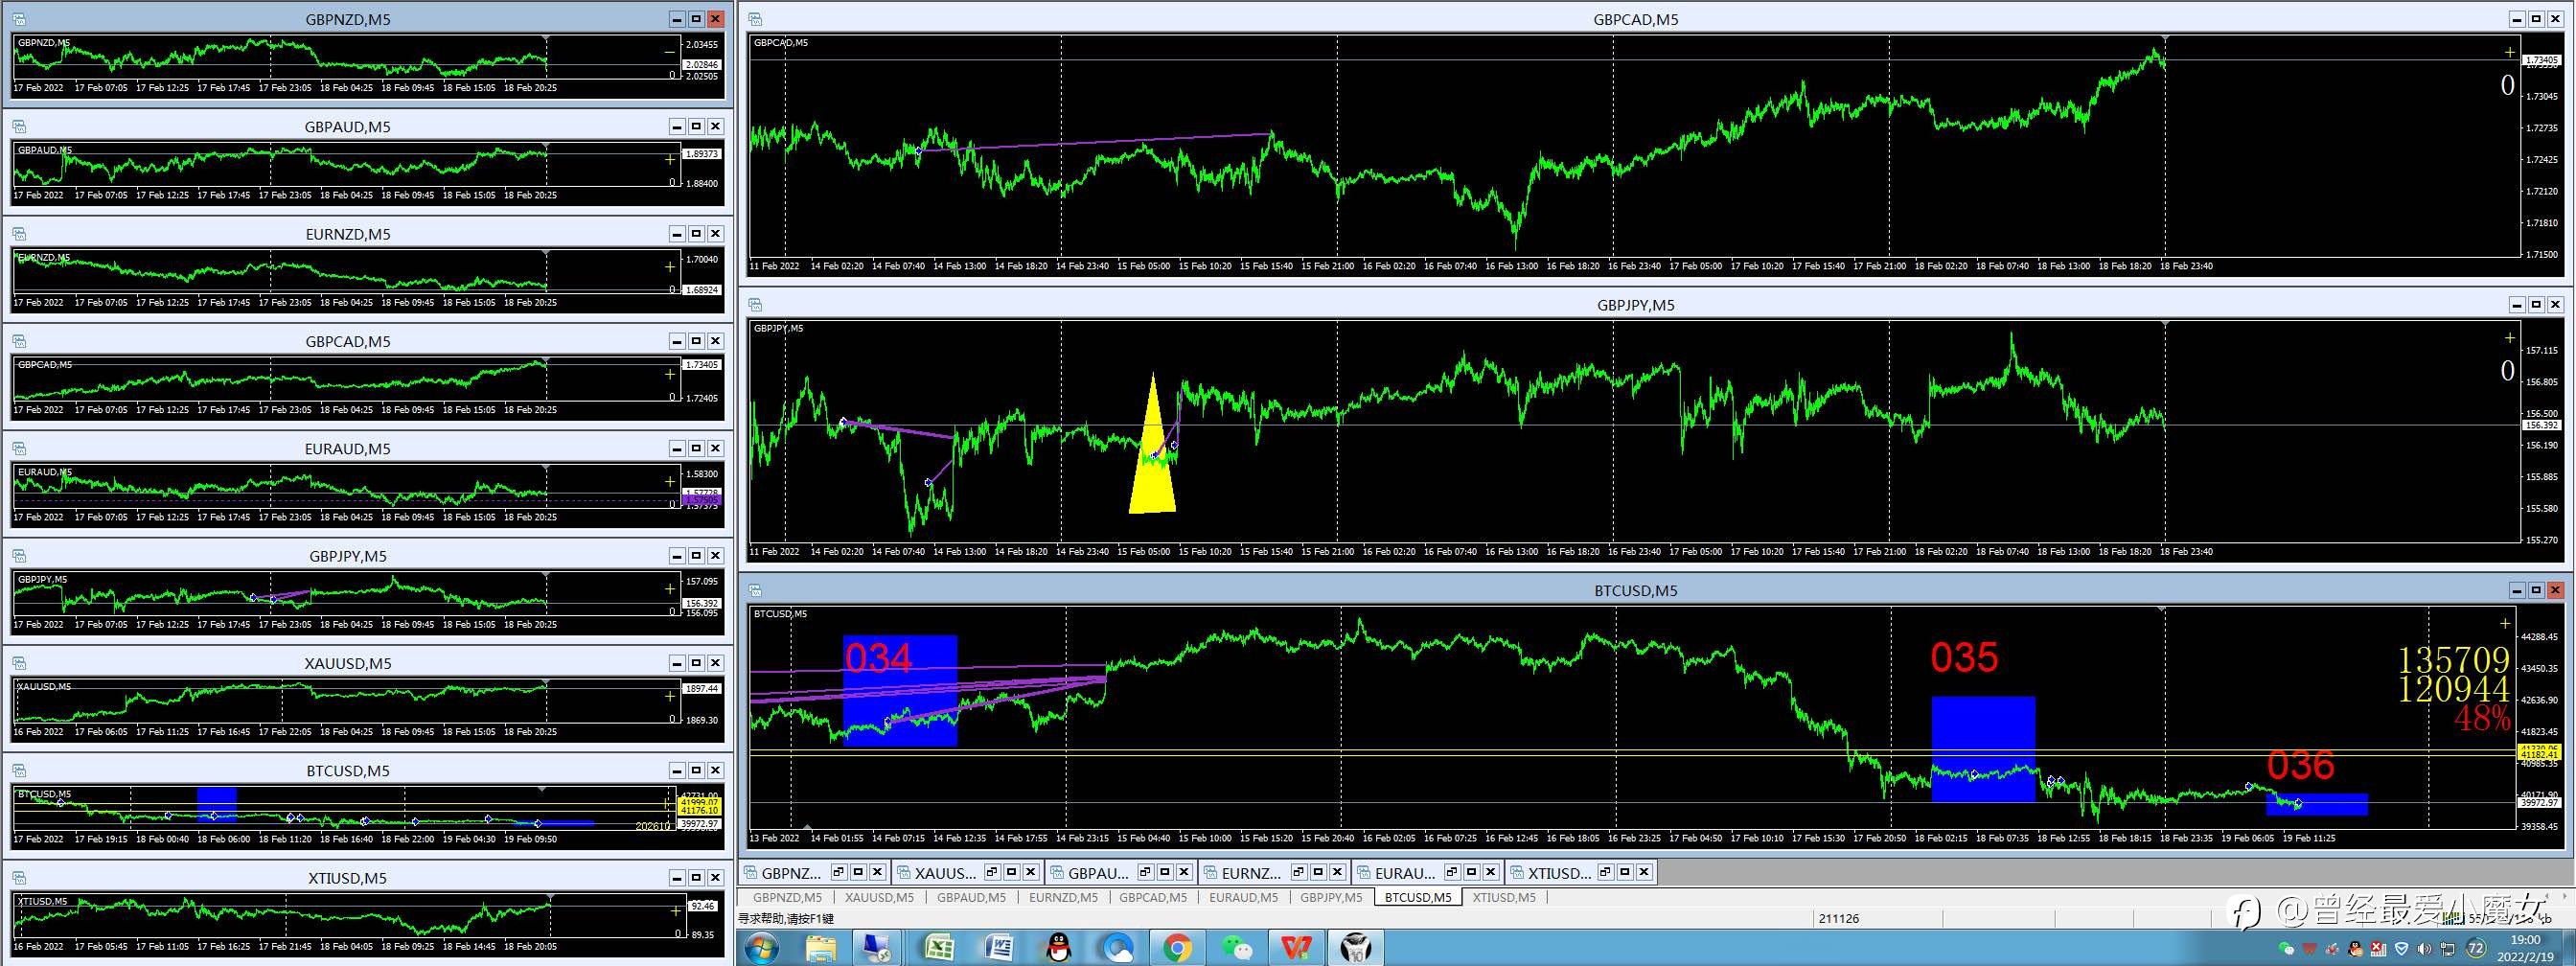Select the XTIUSD,M5 chart tab
Image resolution: width=2576 pixels, height=966 pixels.
[1503, 897]
